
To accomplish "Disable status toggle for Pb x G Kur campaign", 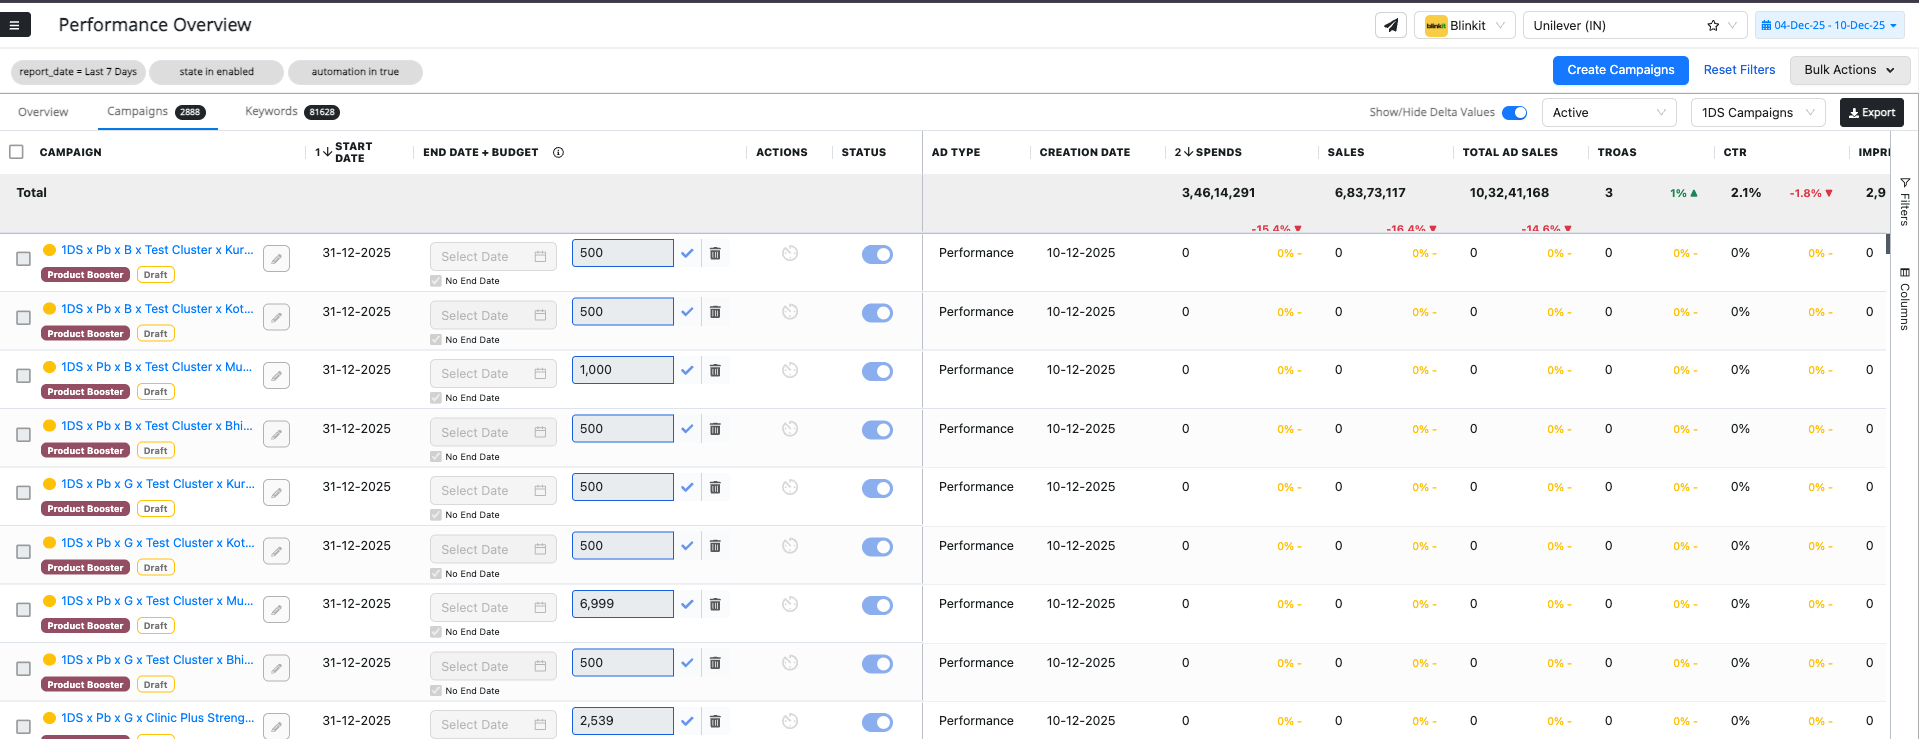I will [877, 488].
